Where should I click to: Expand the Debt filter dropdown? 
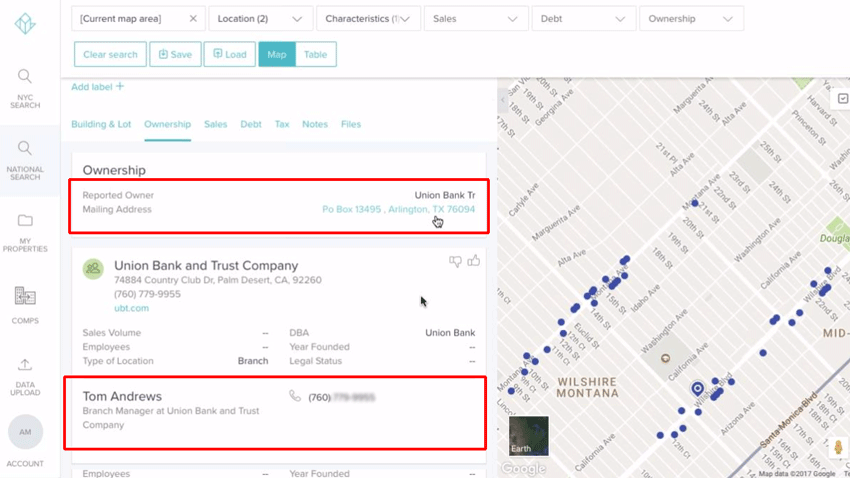(583, 18)
